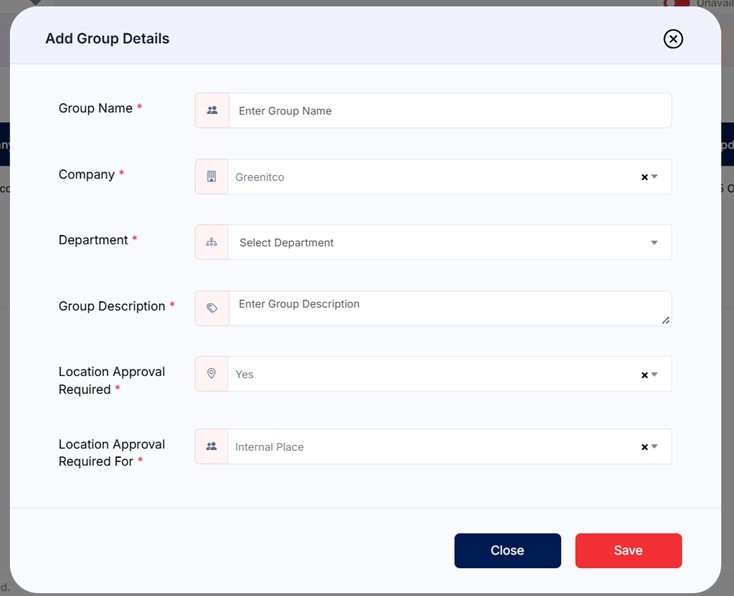This screenshot has height=596, width=734.
Task: Click the tag icon beside Group Description
Action: (x=212, y=308)
